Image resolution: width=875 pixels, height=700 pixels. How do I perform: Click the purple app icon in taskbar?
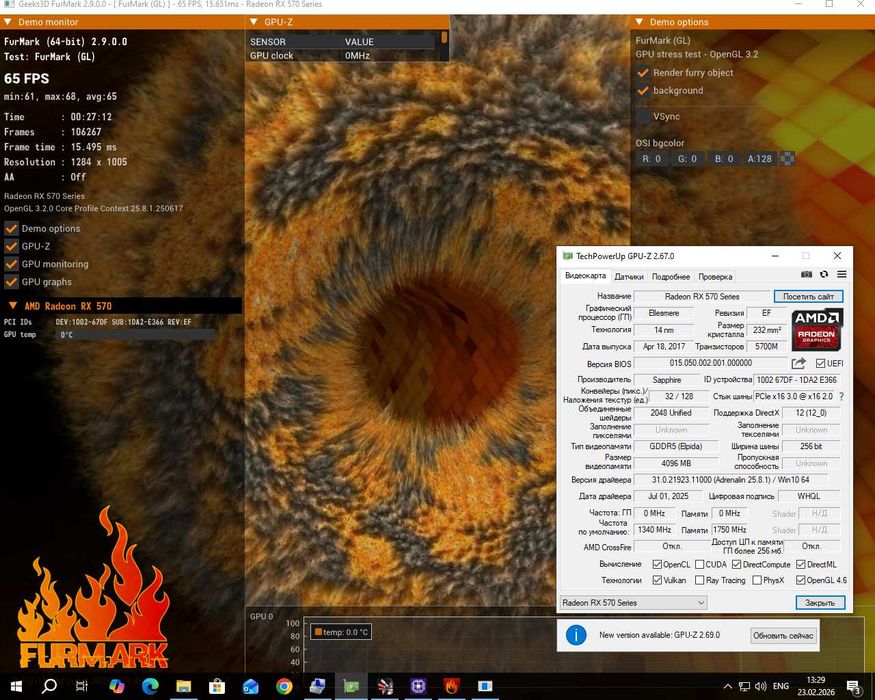[418, 685]
